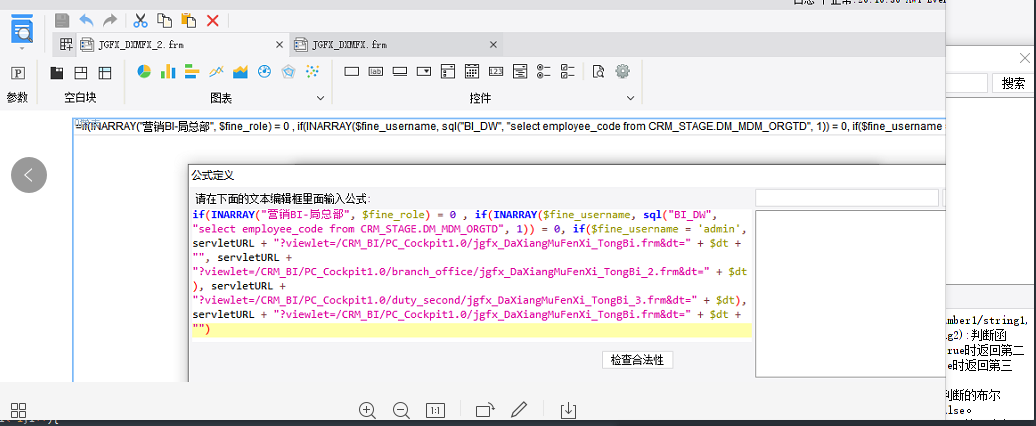Click the red Delete X icon

[213, 20]
